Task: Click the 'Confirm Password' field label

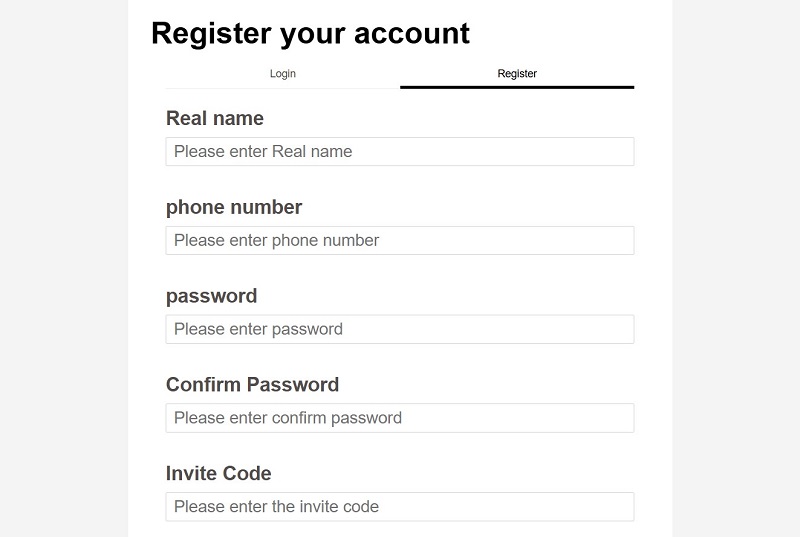Action: [x=252, y=384]
